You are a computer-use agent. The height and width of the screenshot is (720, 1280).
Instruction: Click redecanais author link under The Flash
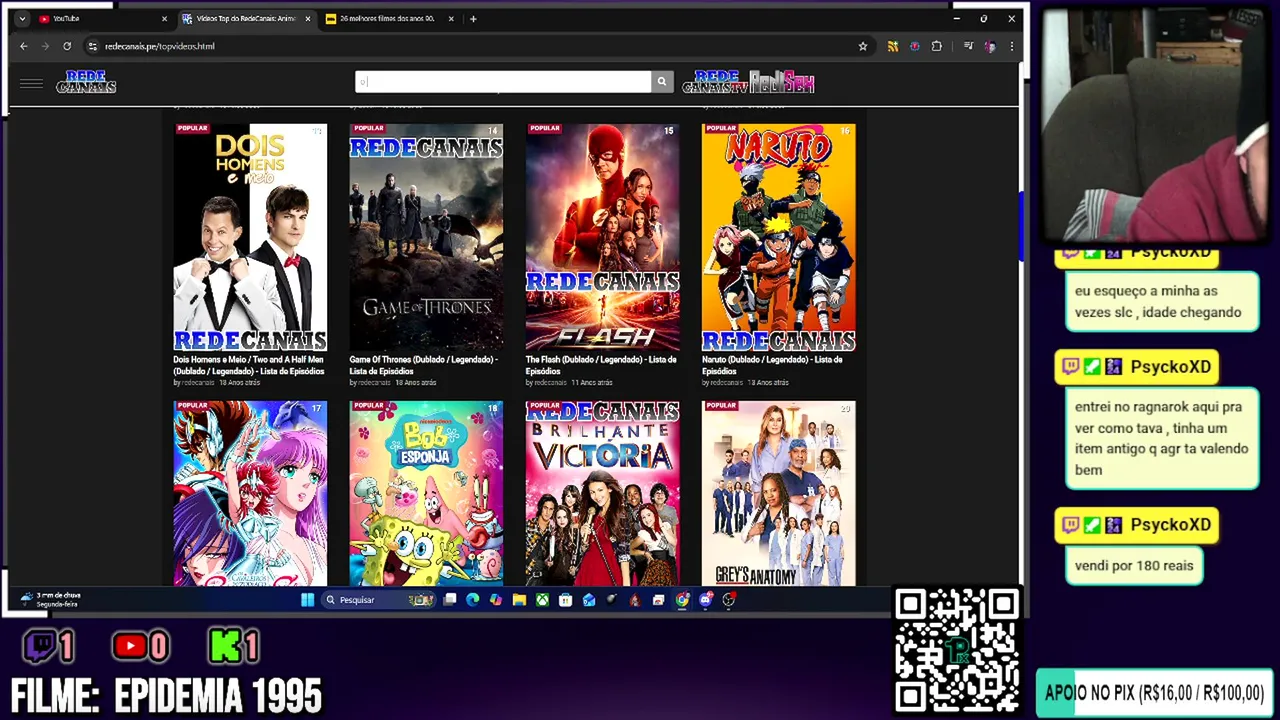pyautogui.click(x=550, y=382)
